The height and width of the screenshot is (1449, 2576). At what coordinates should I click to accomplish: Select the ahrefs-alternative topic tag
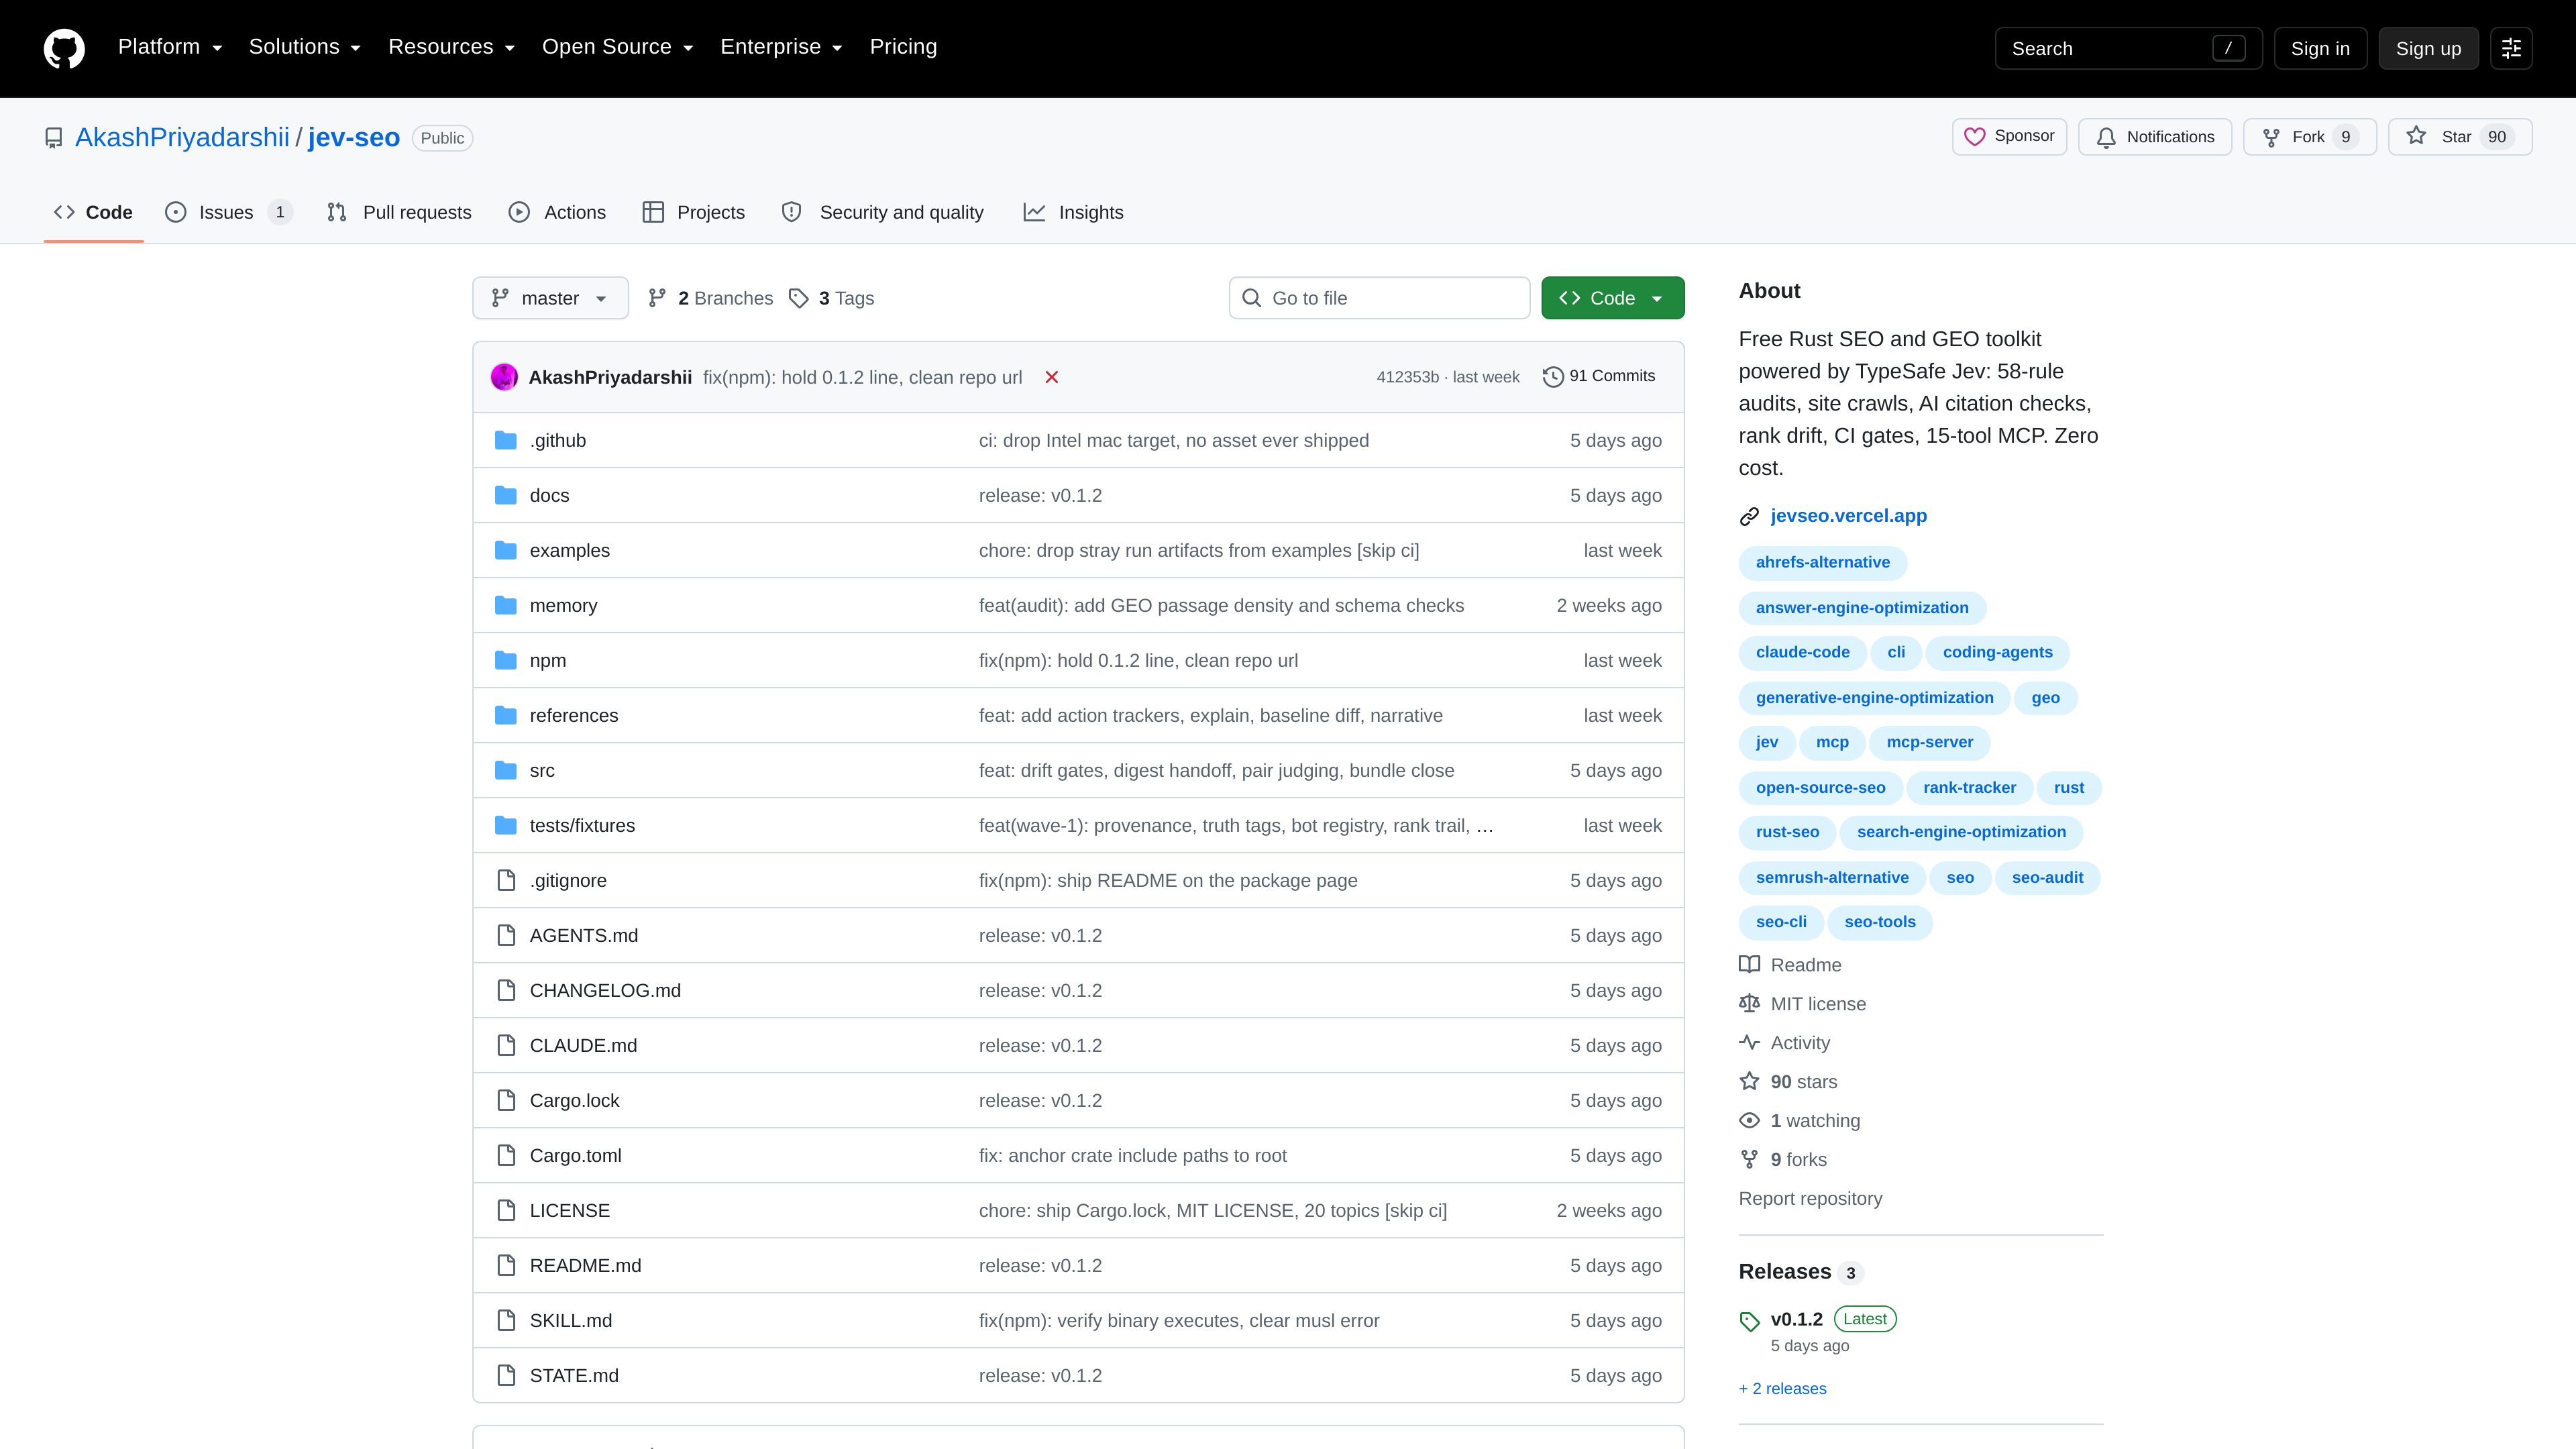coord(1822,563)
